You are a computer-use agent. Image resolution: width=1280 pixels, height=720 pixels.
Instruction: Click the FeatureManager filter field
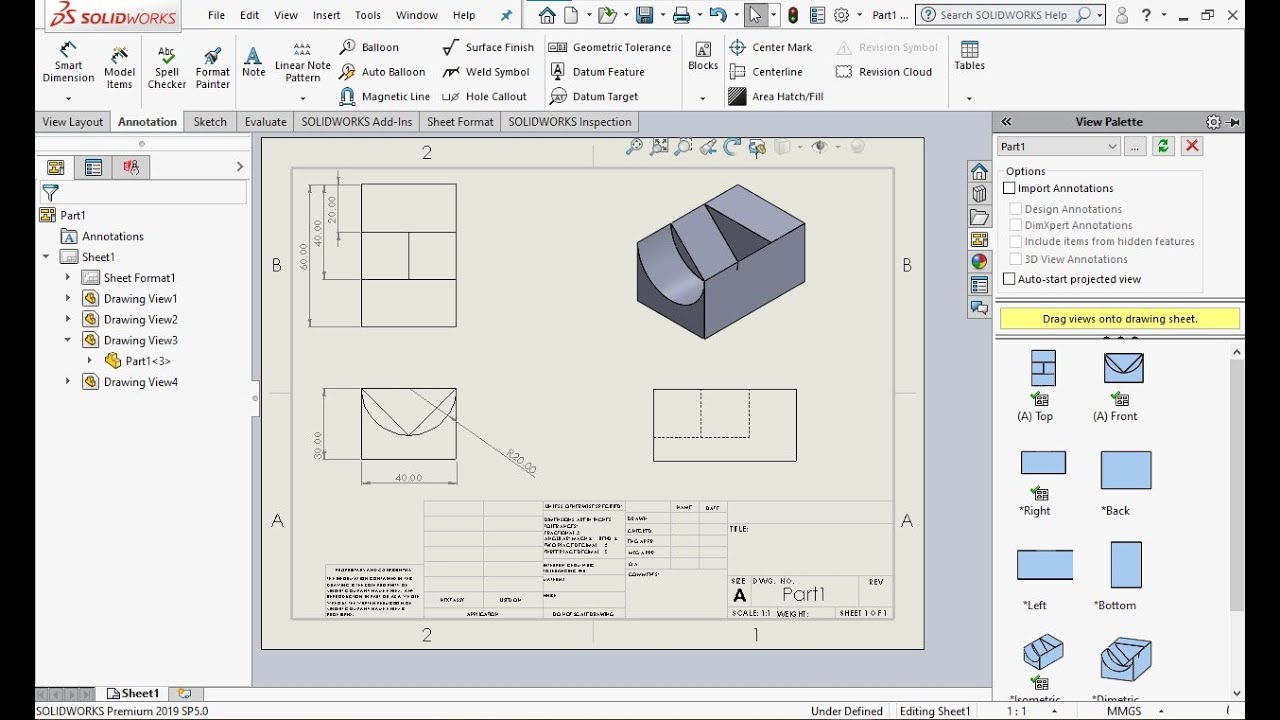(x=143, y=193)
